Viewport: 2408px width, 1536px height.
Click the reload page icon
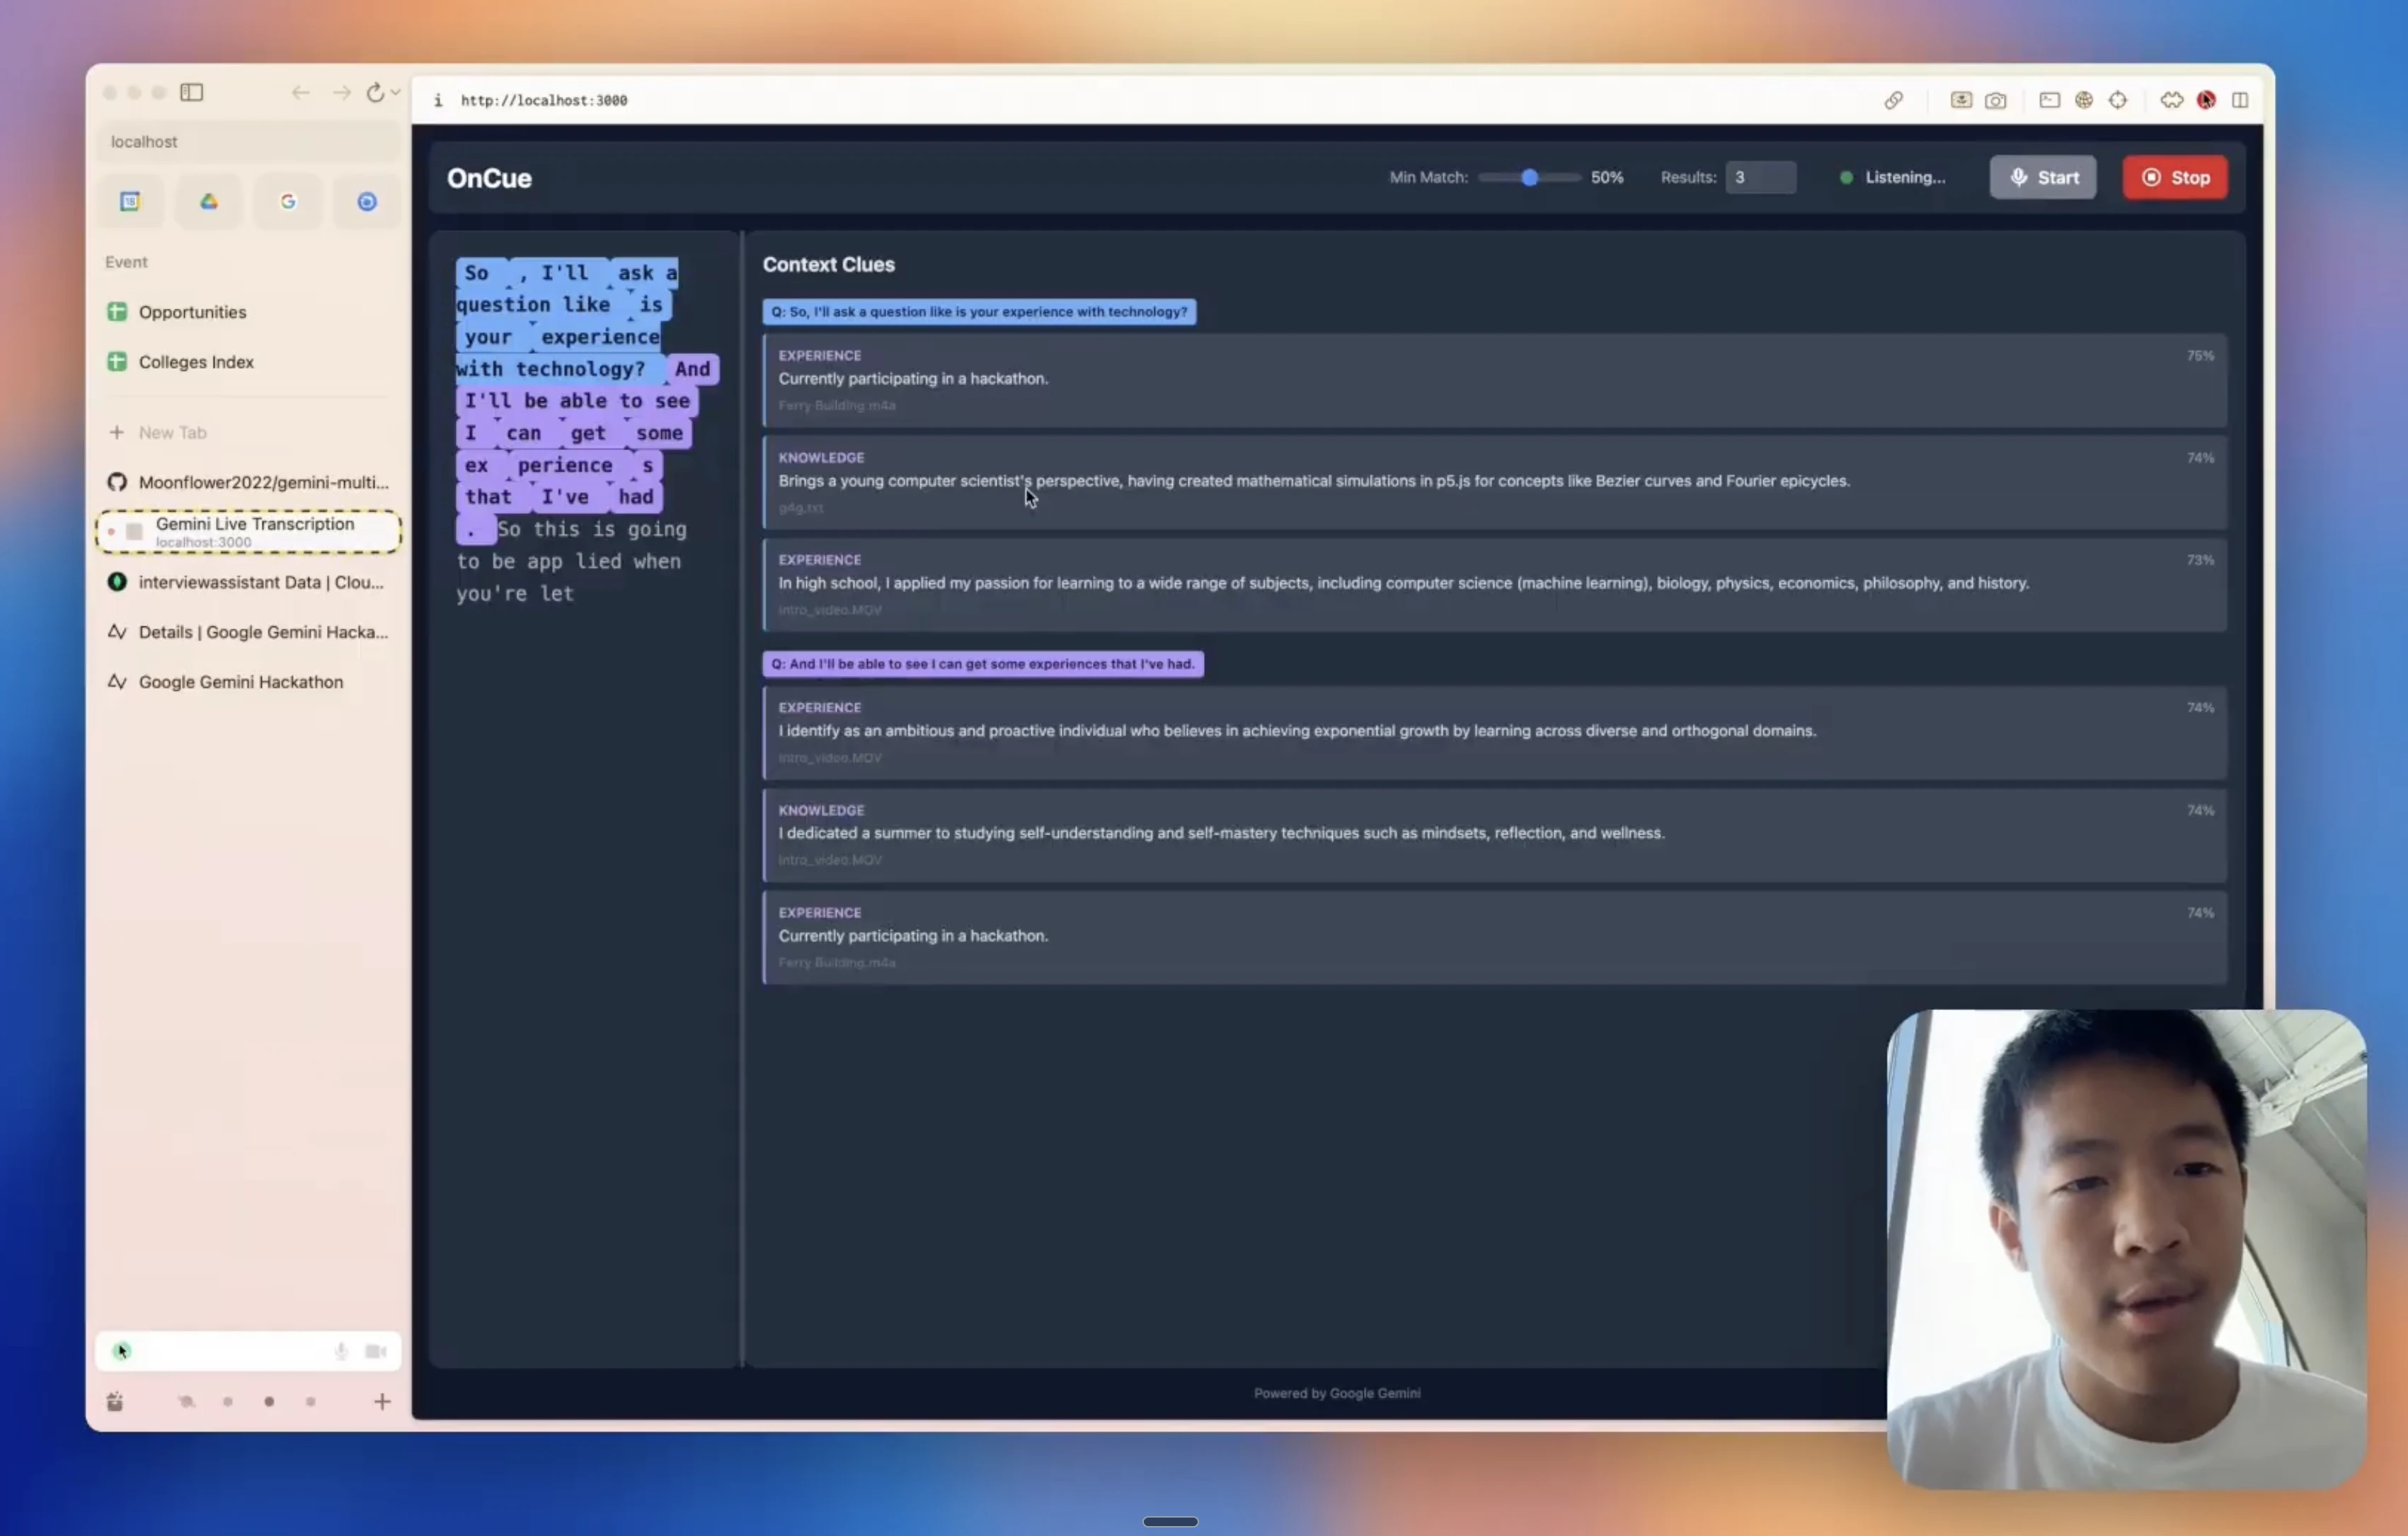pyautogui.click(x=374, y=93)
